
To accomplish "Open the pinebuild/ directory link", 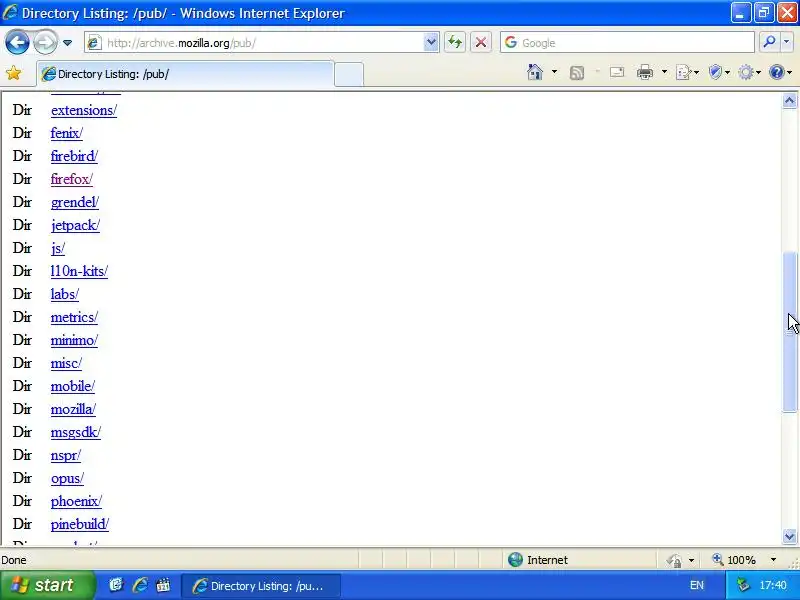I will [x=80, y=524].
